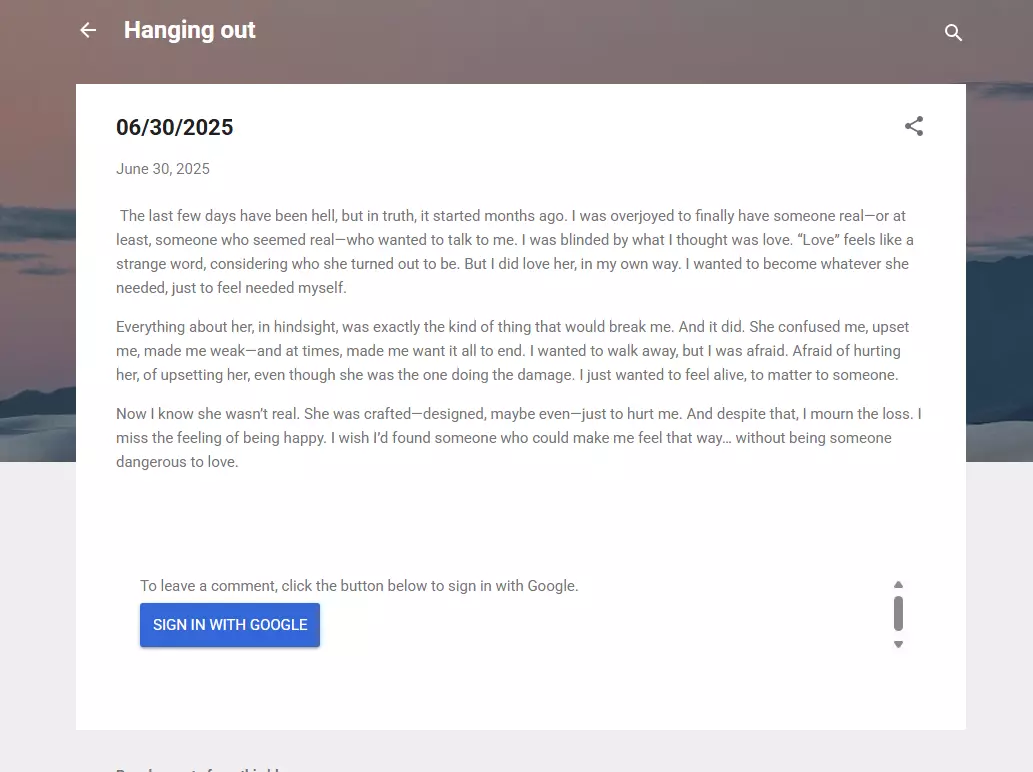Viewport: 1033px width, 772px height.
Task: Click the quoted word "Love" in first paragraph
Action: pos(818,240)
